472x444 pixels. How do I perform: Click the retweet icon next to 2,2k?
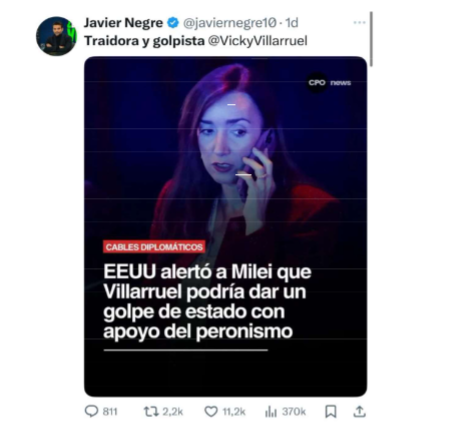coord(151,412)
